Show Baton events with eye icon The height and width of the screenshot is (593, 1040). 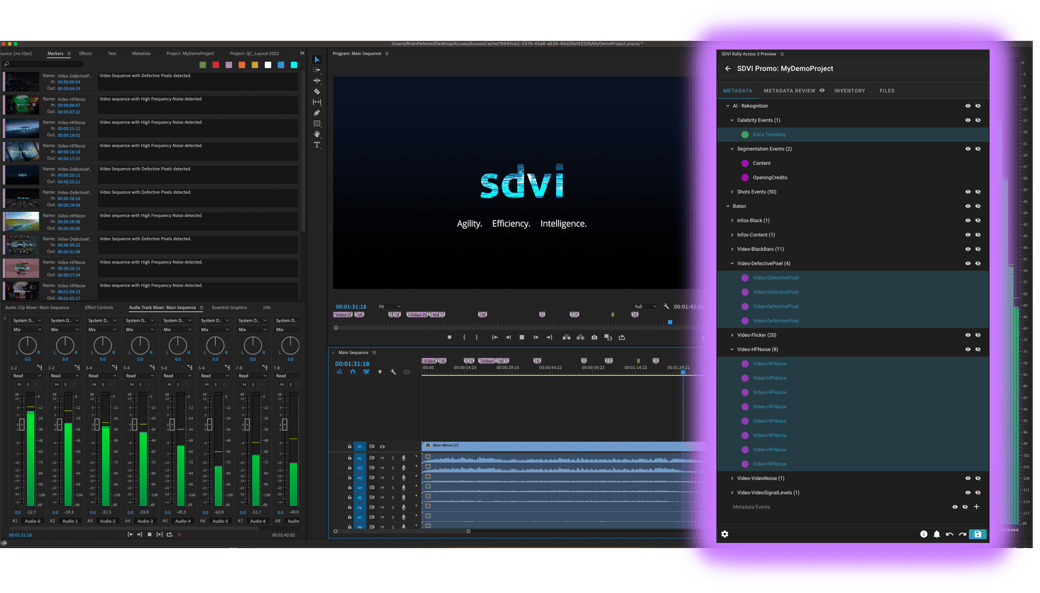pyautogui.click(x=968, y=206)
